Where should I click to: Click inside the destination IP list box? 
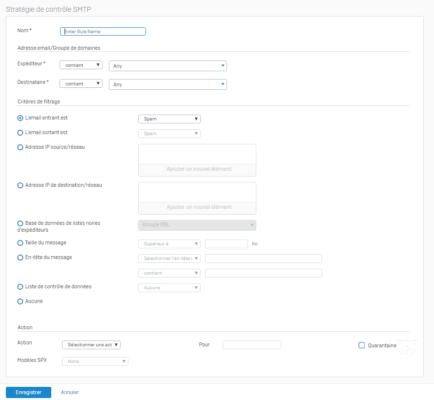tap(197, 192)
